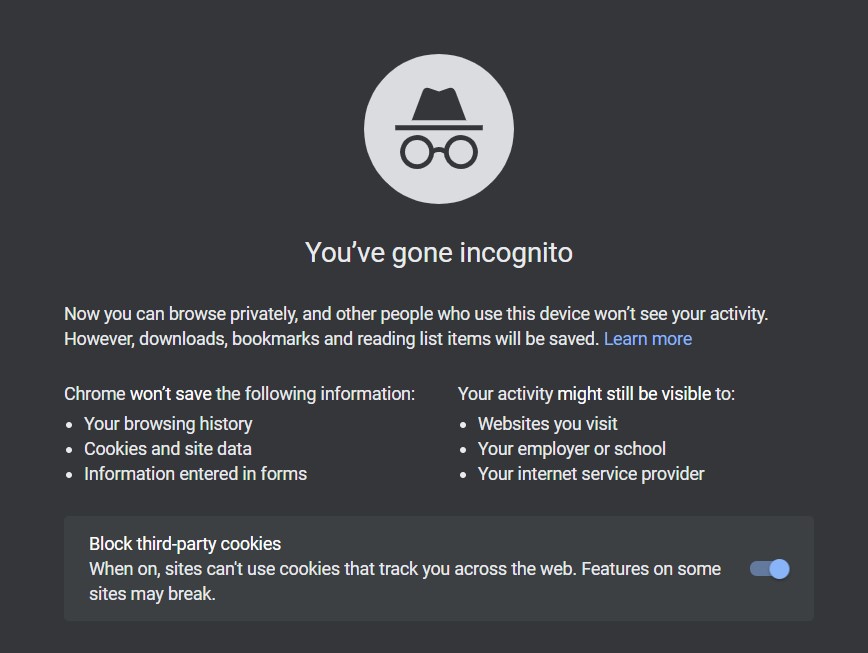Click the Your internet service provider item
Viewport: 868px width, 653px height.
pyautogui.click(x=591, y=474)
